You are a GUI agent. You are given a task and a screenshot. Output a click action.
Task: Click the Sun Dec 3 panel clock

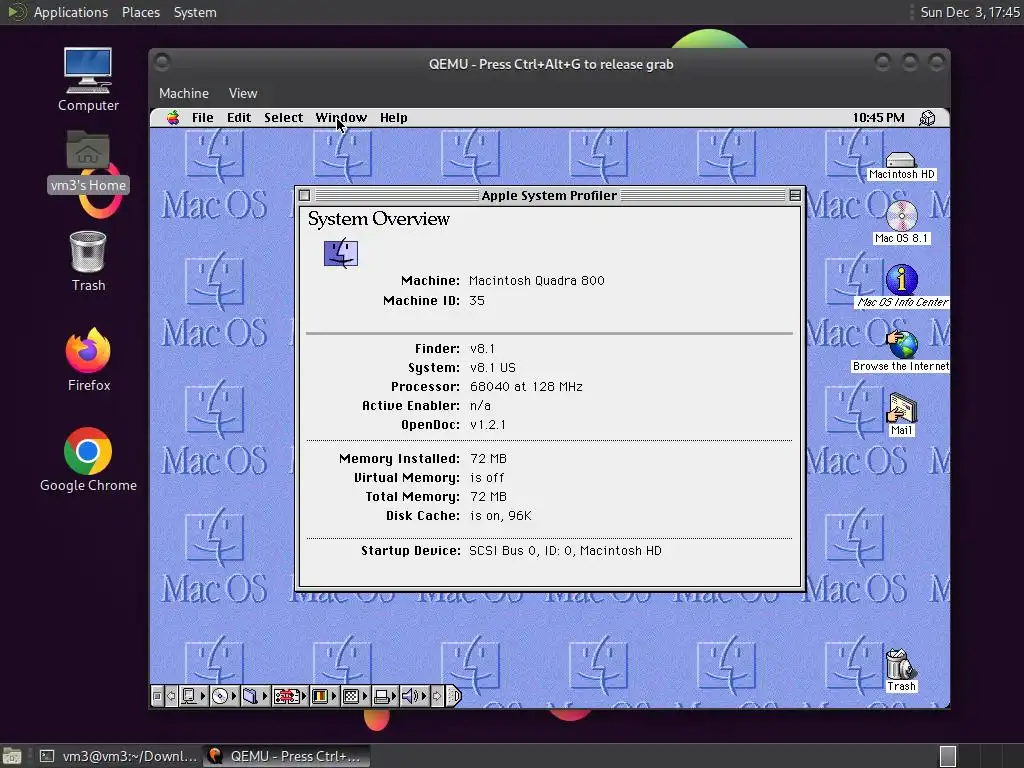[x=970, y=12]
